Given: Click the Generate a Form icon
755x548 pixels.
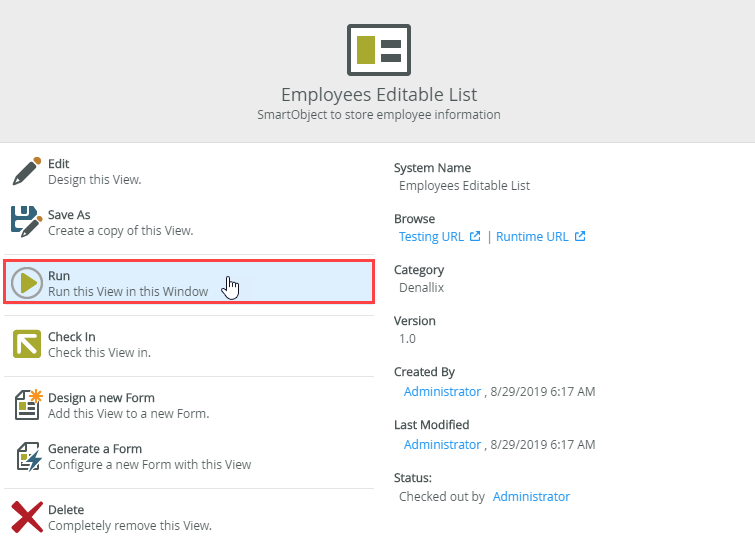Looking at the screenshot, I should [x=27, y=456].
